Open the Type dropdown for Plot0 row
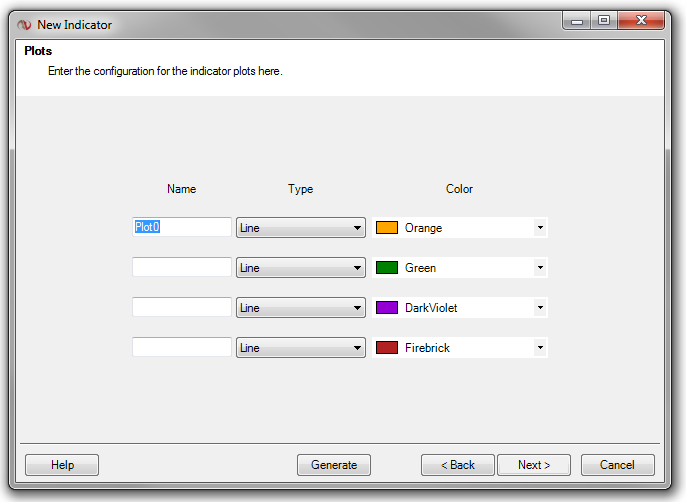 coord(301,228)
